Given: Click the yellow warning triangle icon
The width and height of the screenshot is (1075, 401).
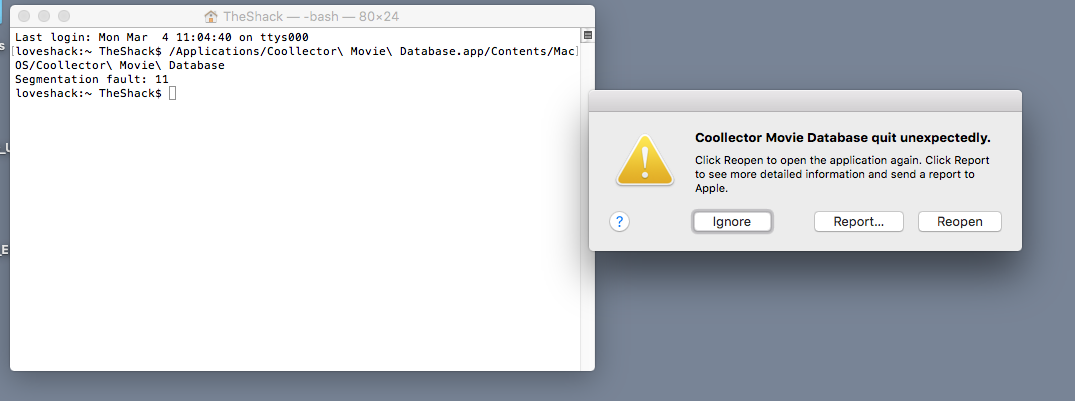Looking at the screenshot, I should pos(644,160).
